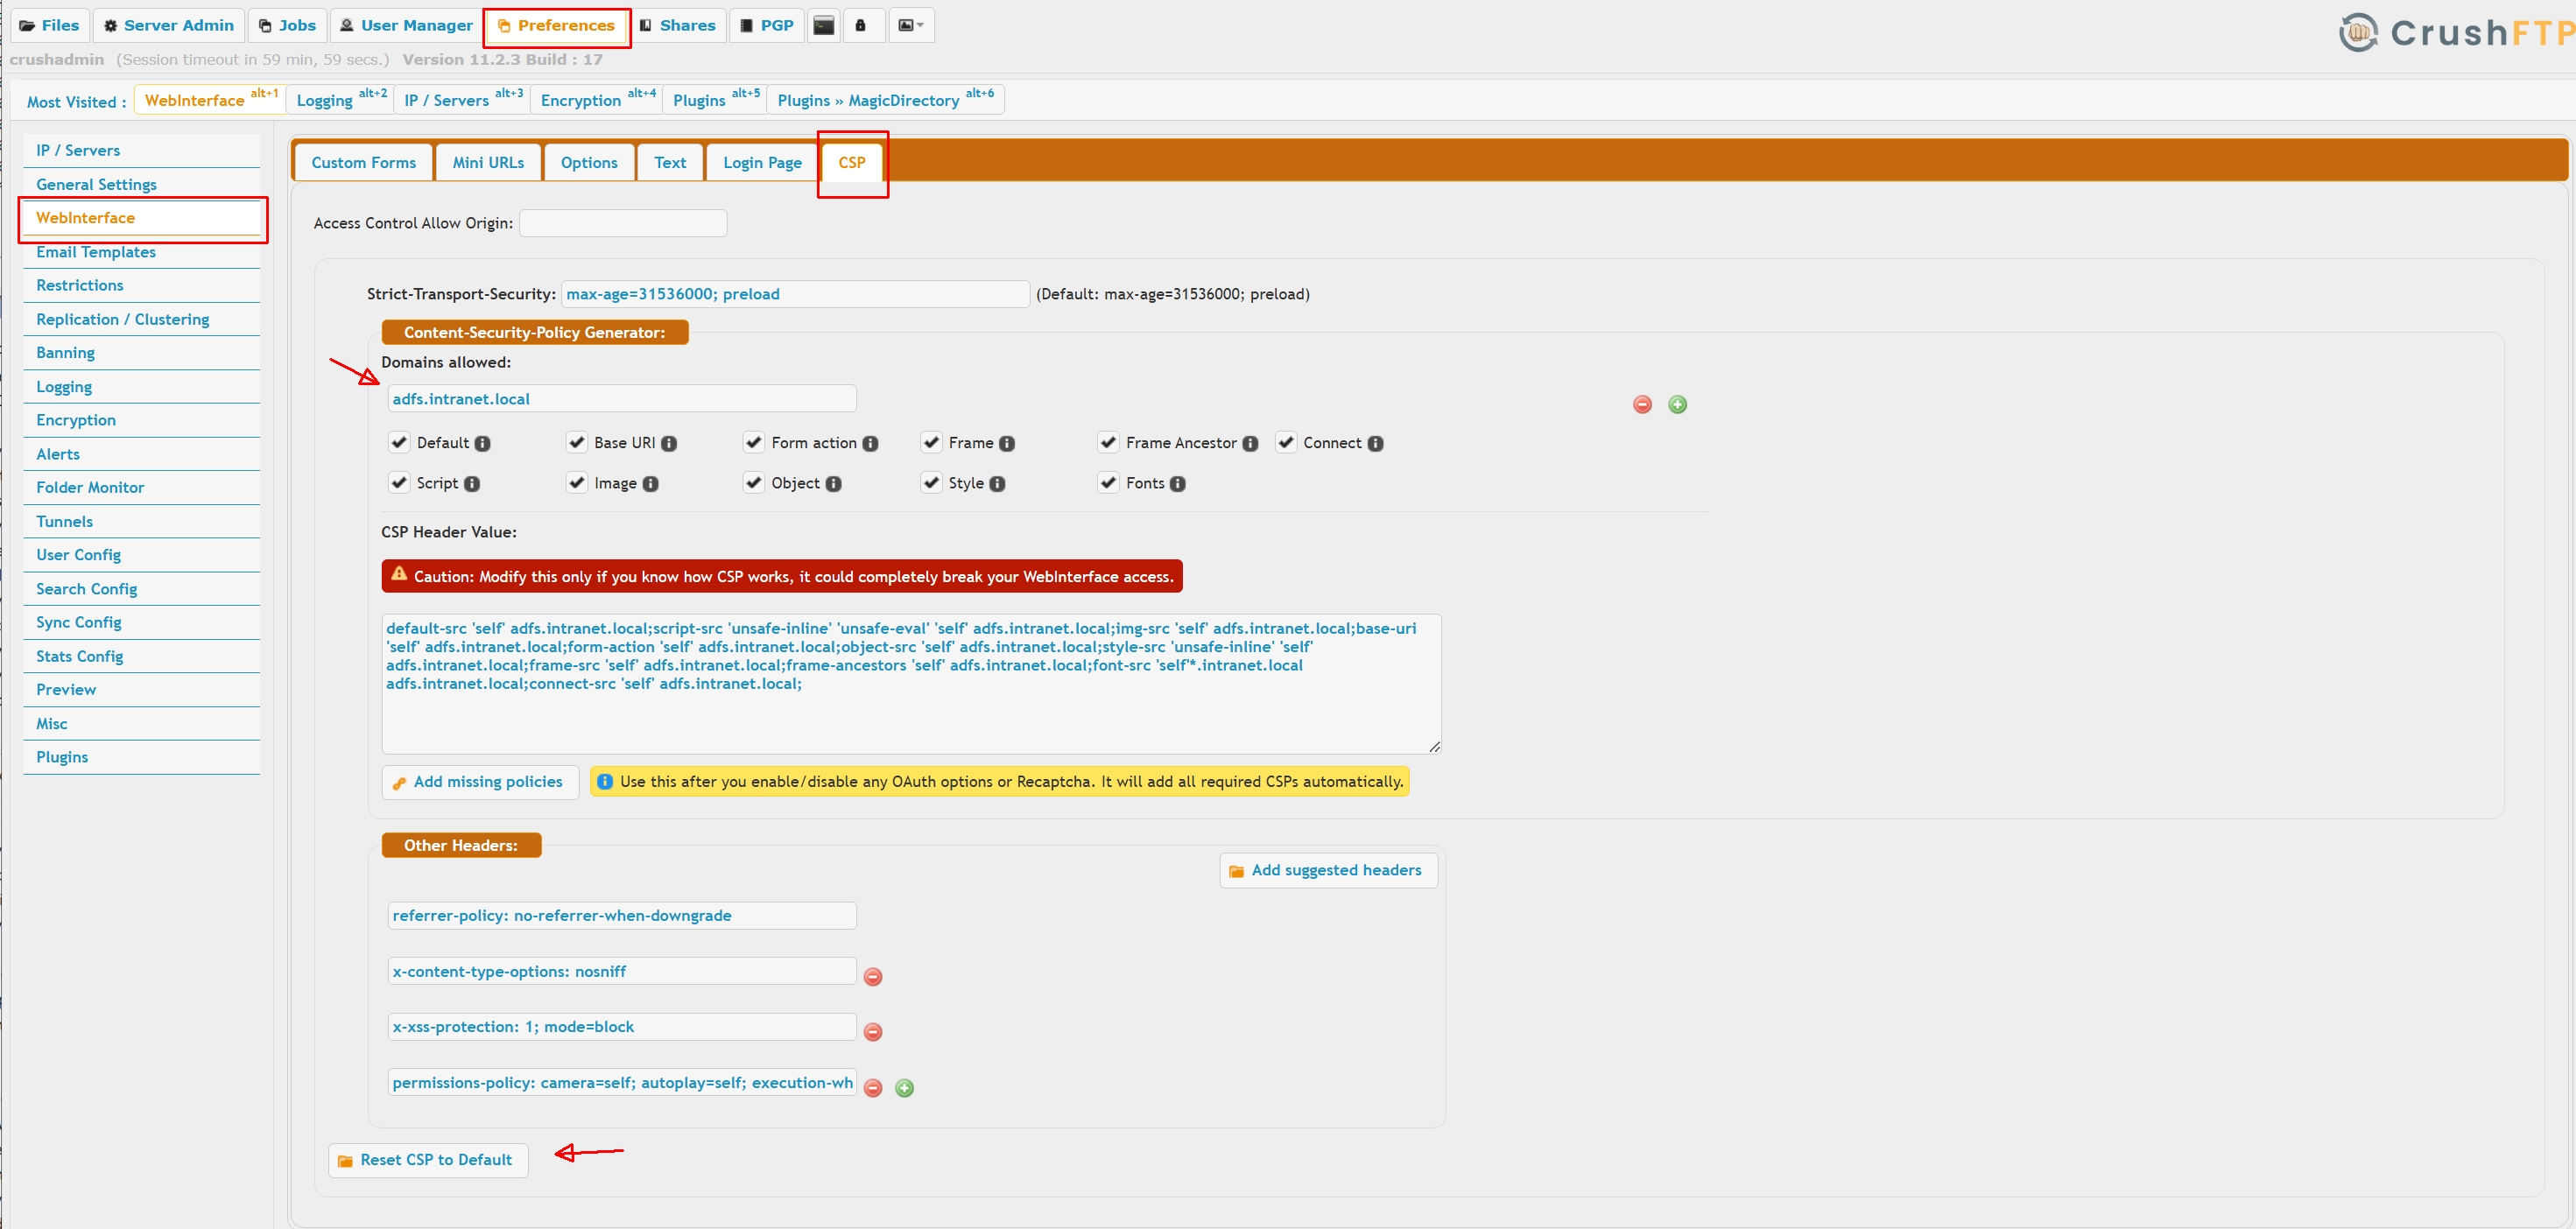Open Folder Monitor in sidebar
Screen dimensions: 2576x1229
[x=142, y=488]
